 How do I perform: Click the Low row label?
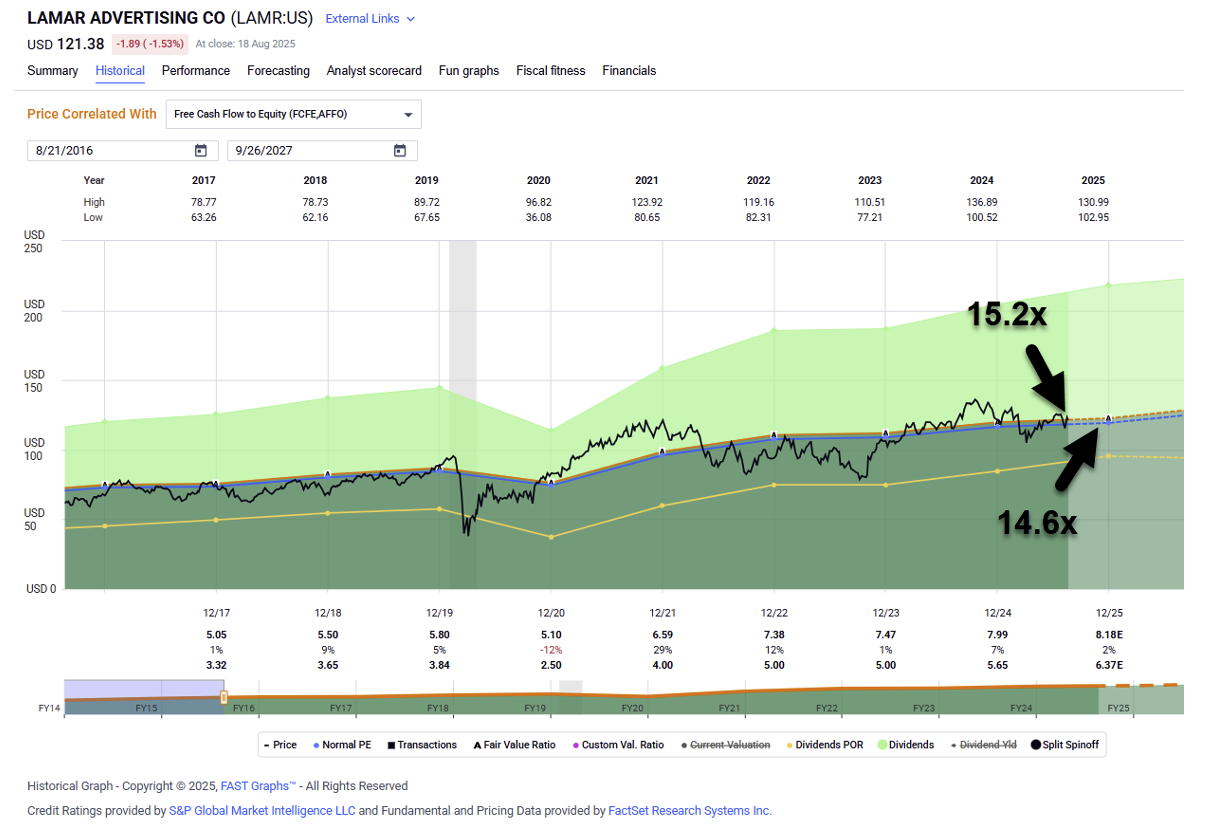pos(93,217)
